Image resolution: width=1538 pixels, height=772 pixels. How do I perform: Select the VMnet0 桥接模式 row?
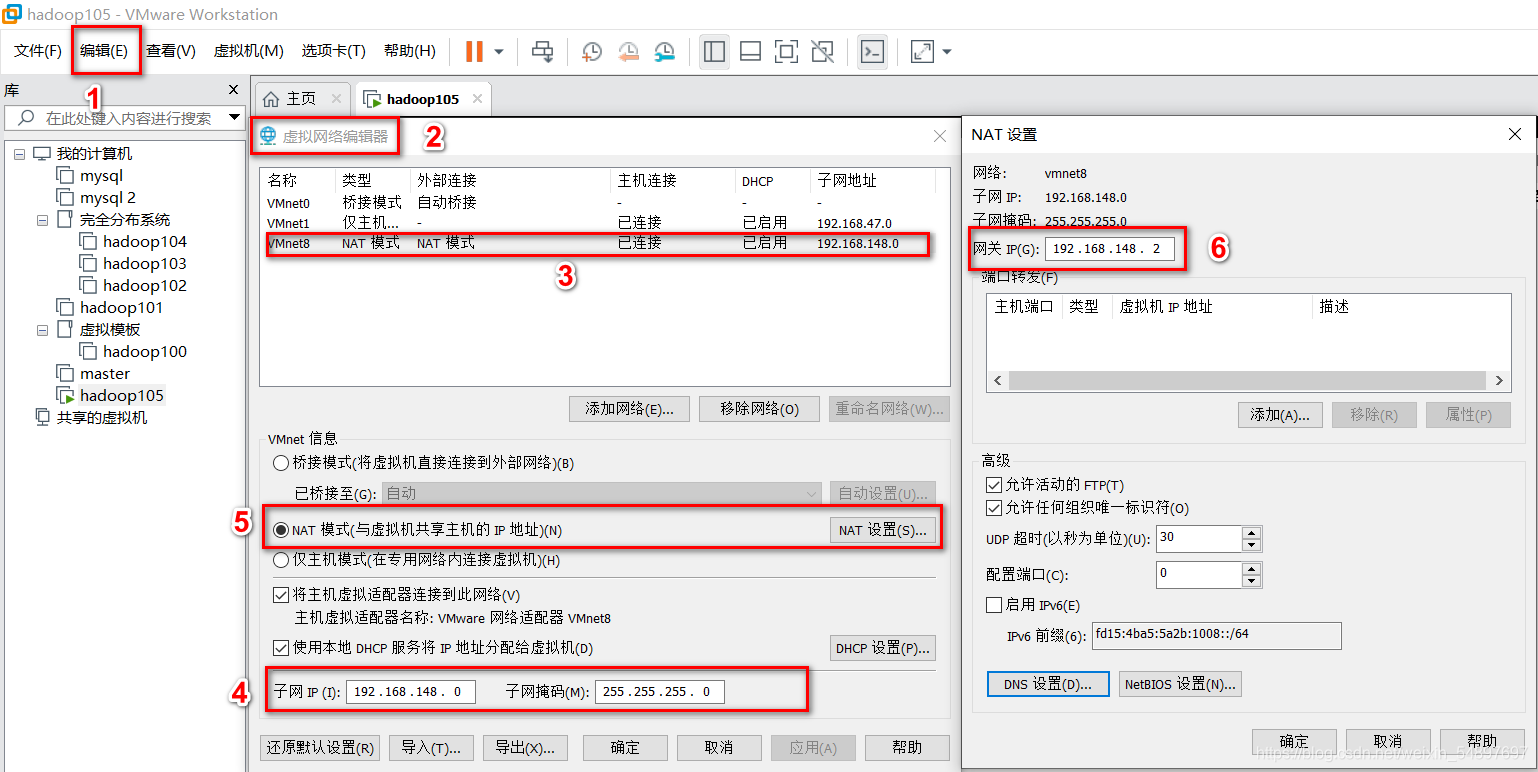[x=598, y=203]
